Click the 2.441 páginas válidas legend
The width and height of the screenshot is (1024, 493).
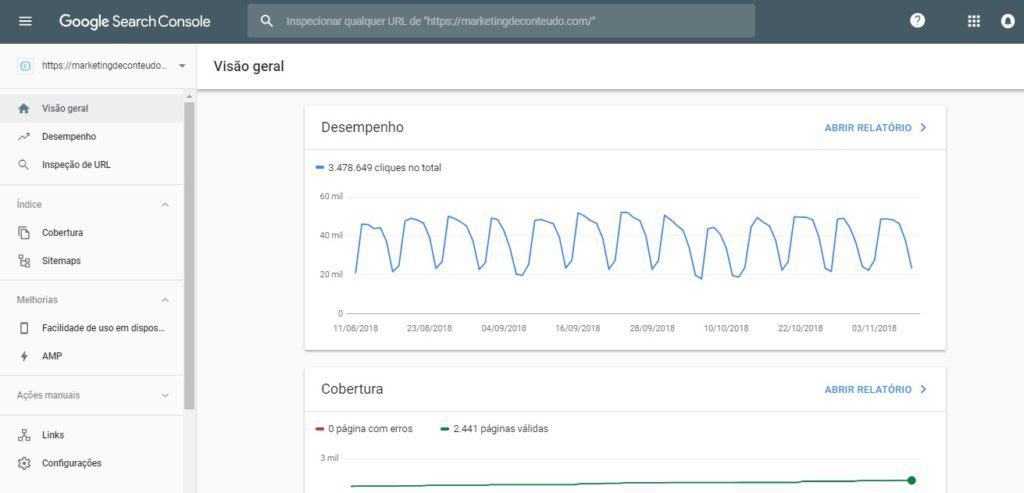tap(494, 429)
